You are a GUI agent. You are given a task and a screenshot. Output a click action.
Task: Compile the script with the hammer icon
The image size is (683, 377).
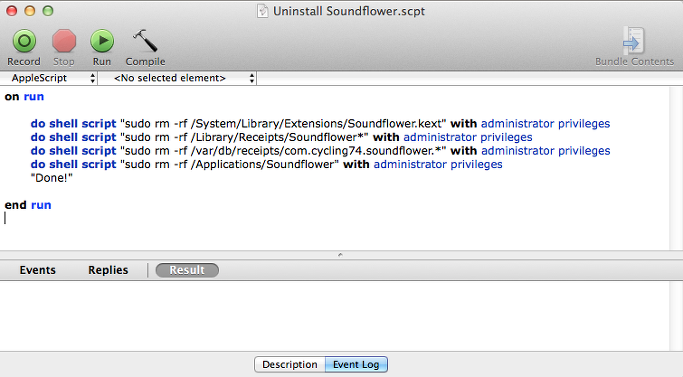pos(145,41)
